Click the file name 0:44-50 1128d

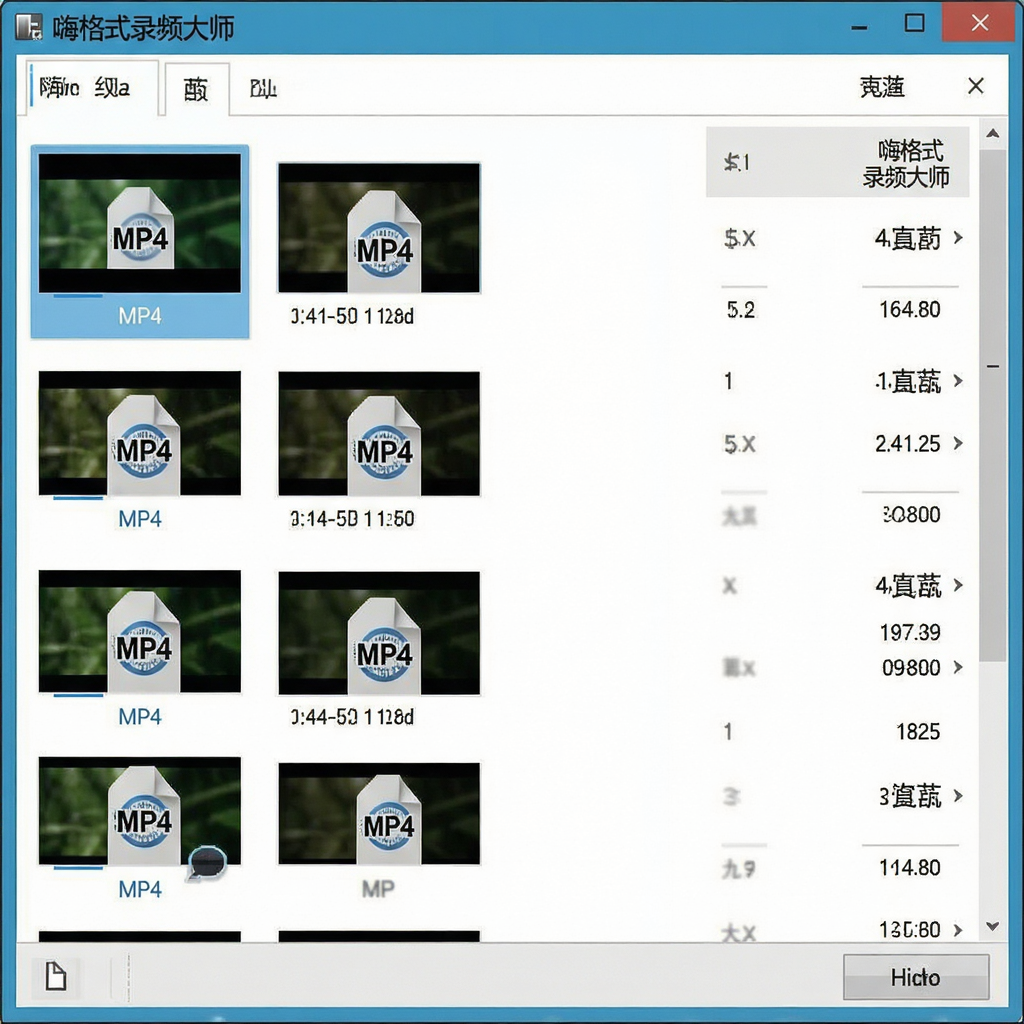[x=352, y=717]
